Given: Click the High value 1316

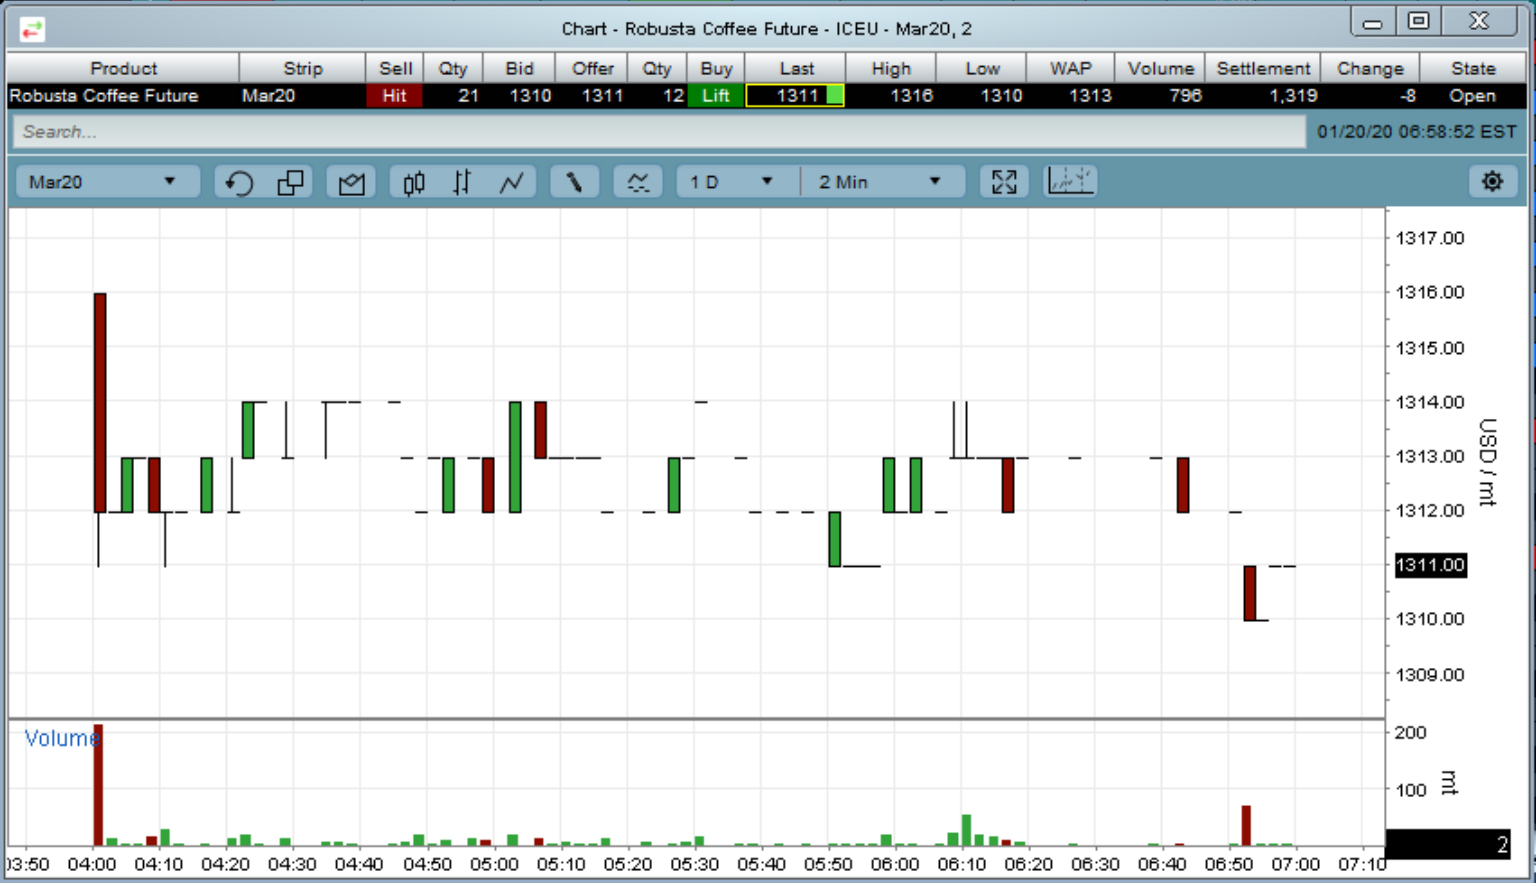Looking at the screenshot, I should point(911,96).
